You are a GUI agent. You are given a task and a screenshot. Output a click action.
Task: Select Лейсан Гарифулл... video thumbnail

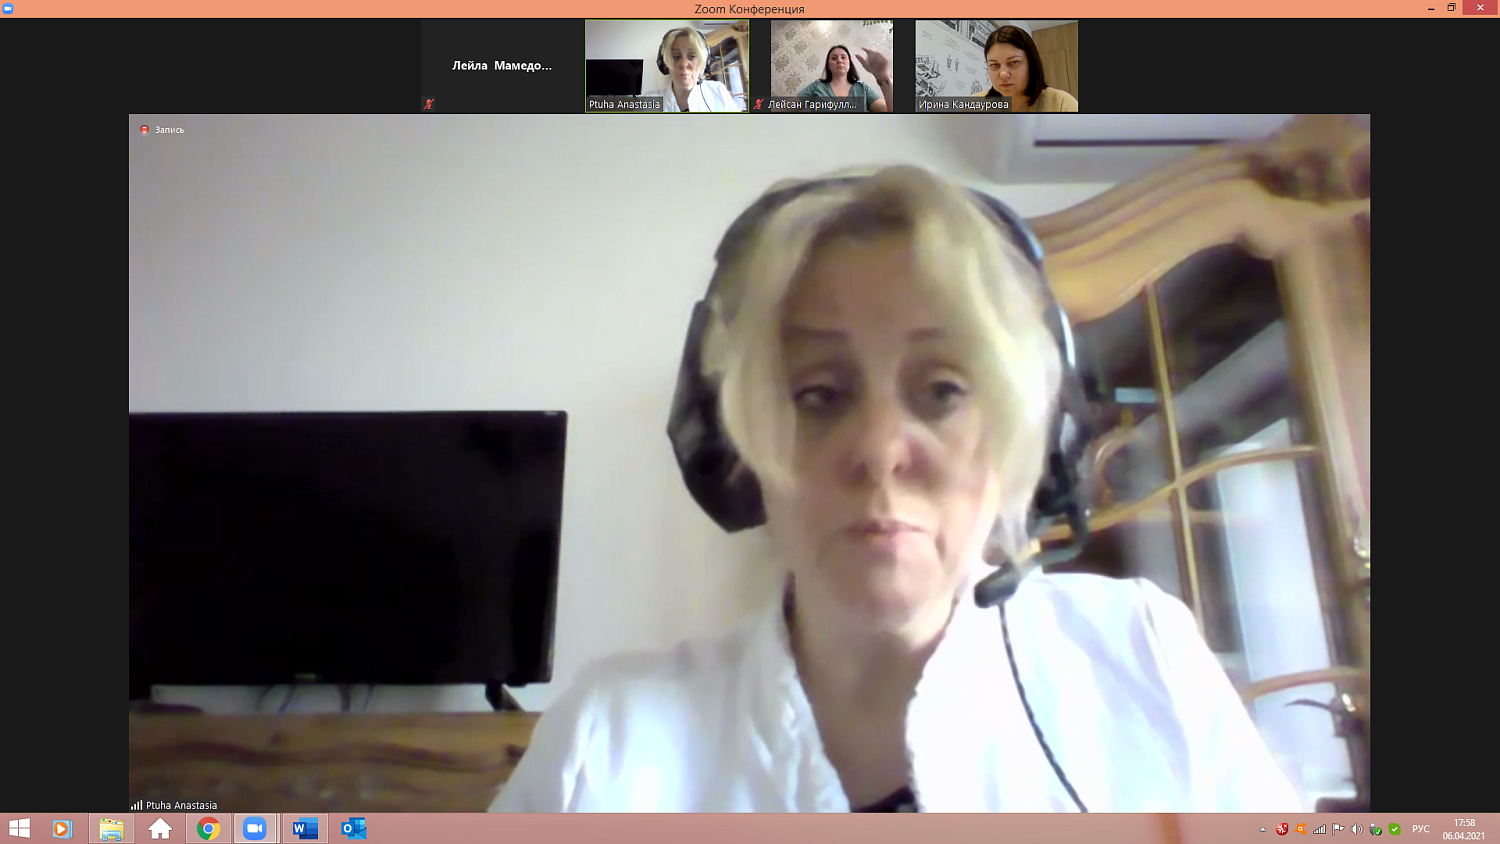coord(832,66)
